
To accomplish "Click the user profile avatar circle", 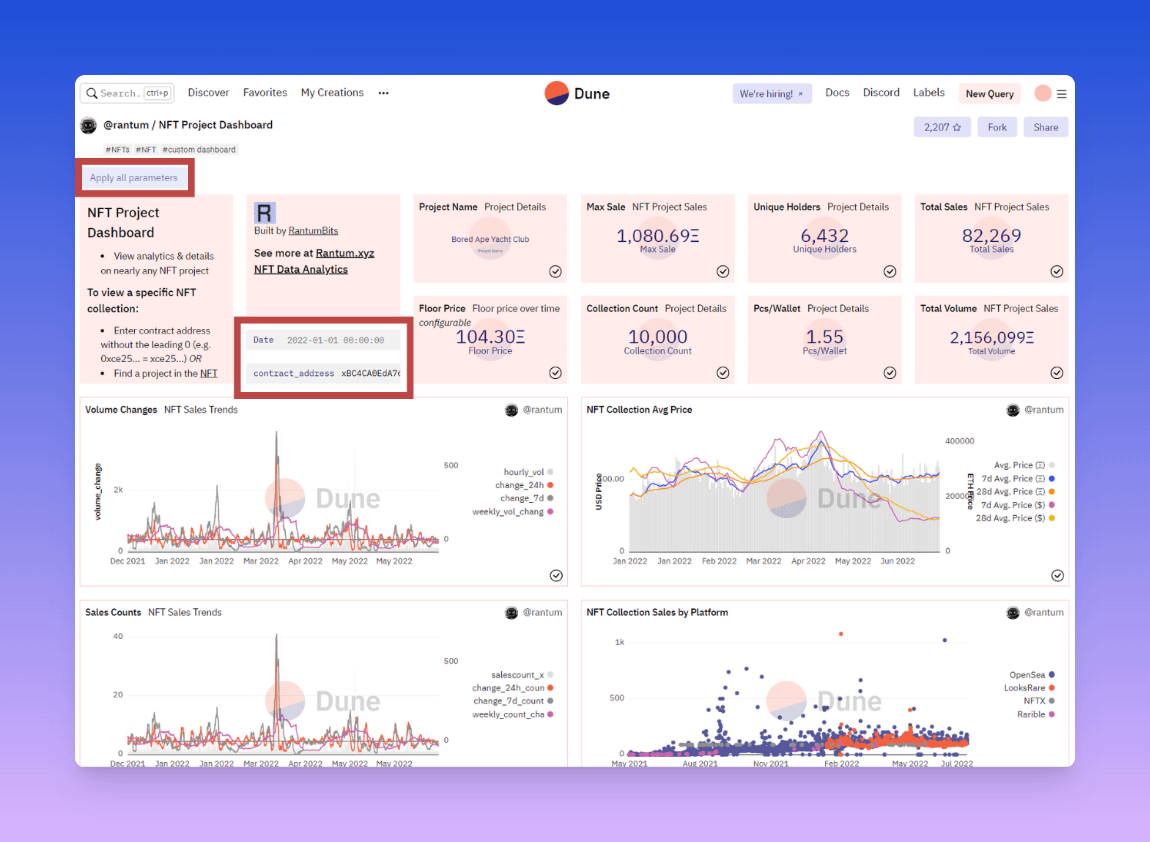I will pos(1042,93).
